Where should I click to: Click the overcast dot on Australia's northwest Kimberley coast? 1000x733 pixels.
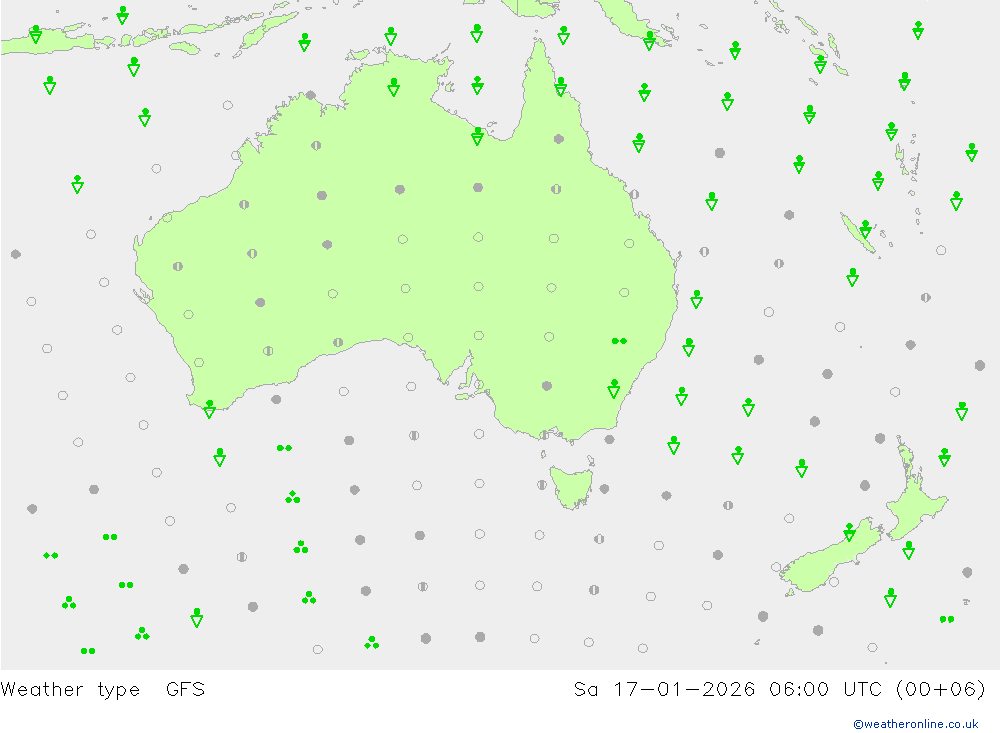click(x=311, y=95)
